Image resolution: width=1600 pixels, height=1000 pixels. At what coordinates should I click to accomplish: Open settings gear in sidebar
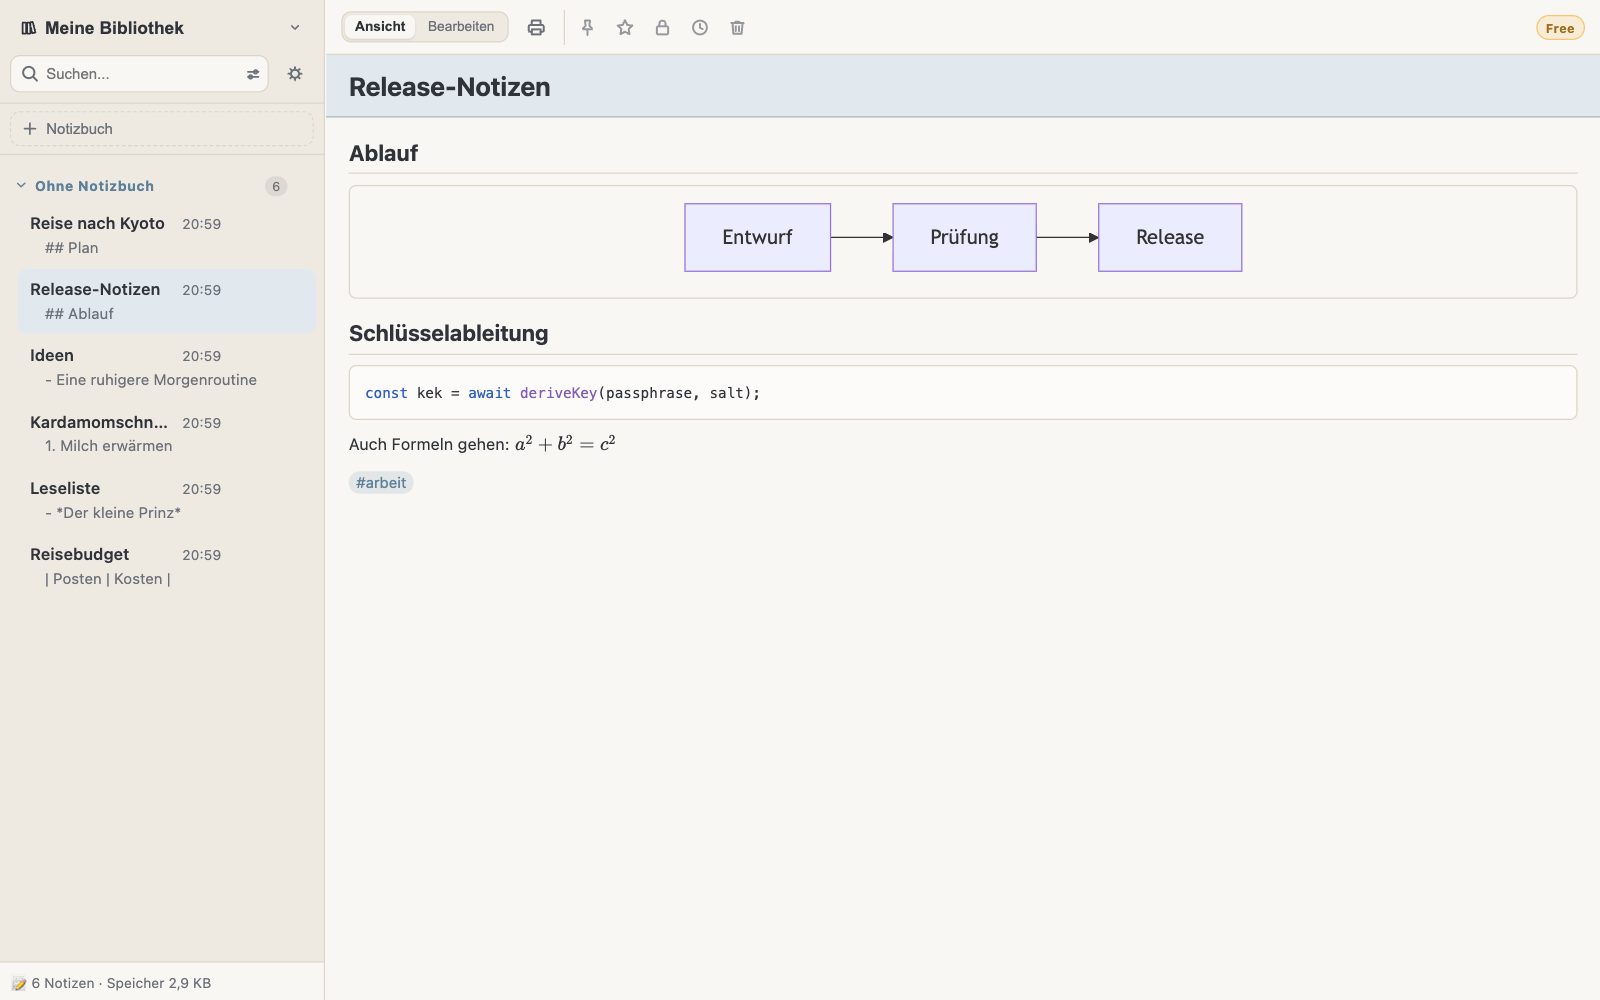click(x=295, y=74)
